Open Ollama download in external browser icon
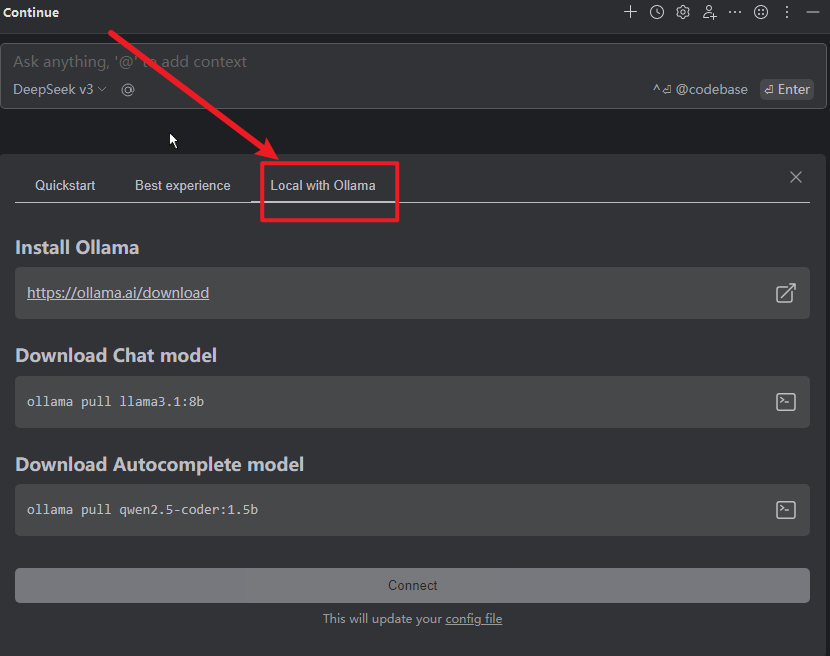The width and height of the screenshot is (830, 656). point(786,293)
